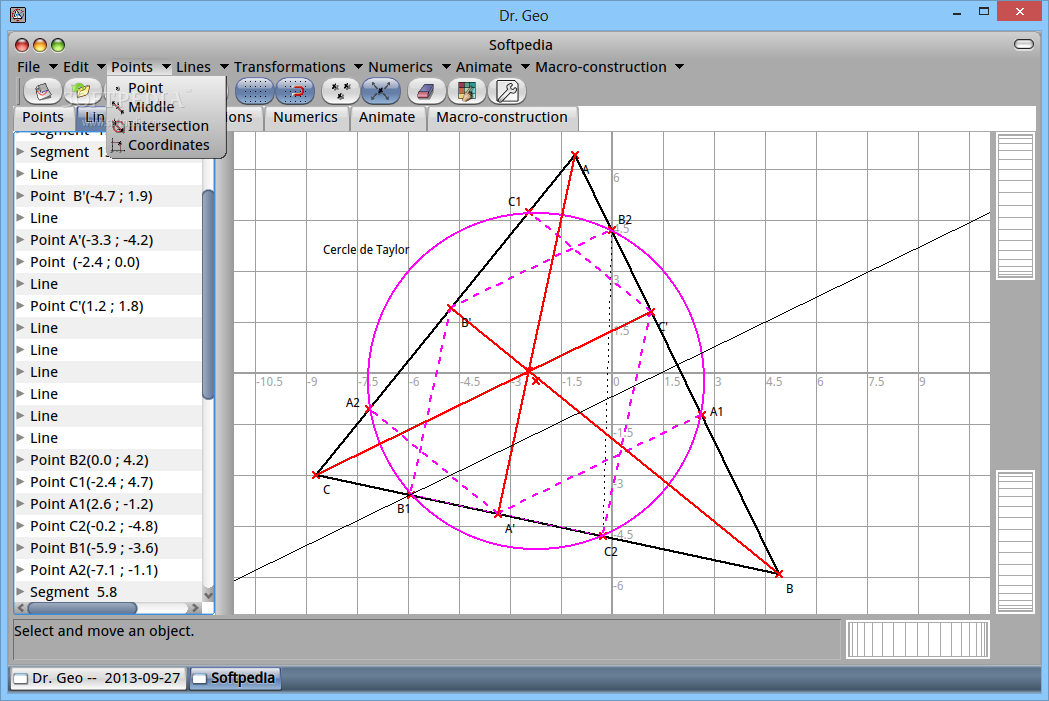
Task: Choose Point from the Points menu
Action: (145, 88)
